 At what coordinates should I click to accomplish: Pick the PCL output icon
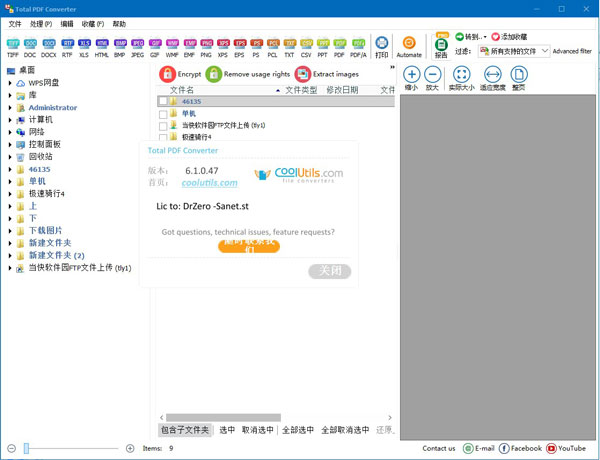(273, 47)
